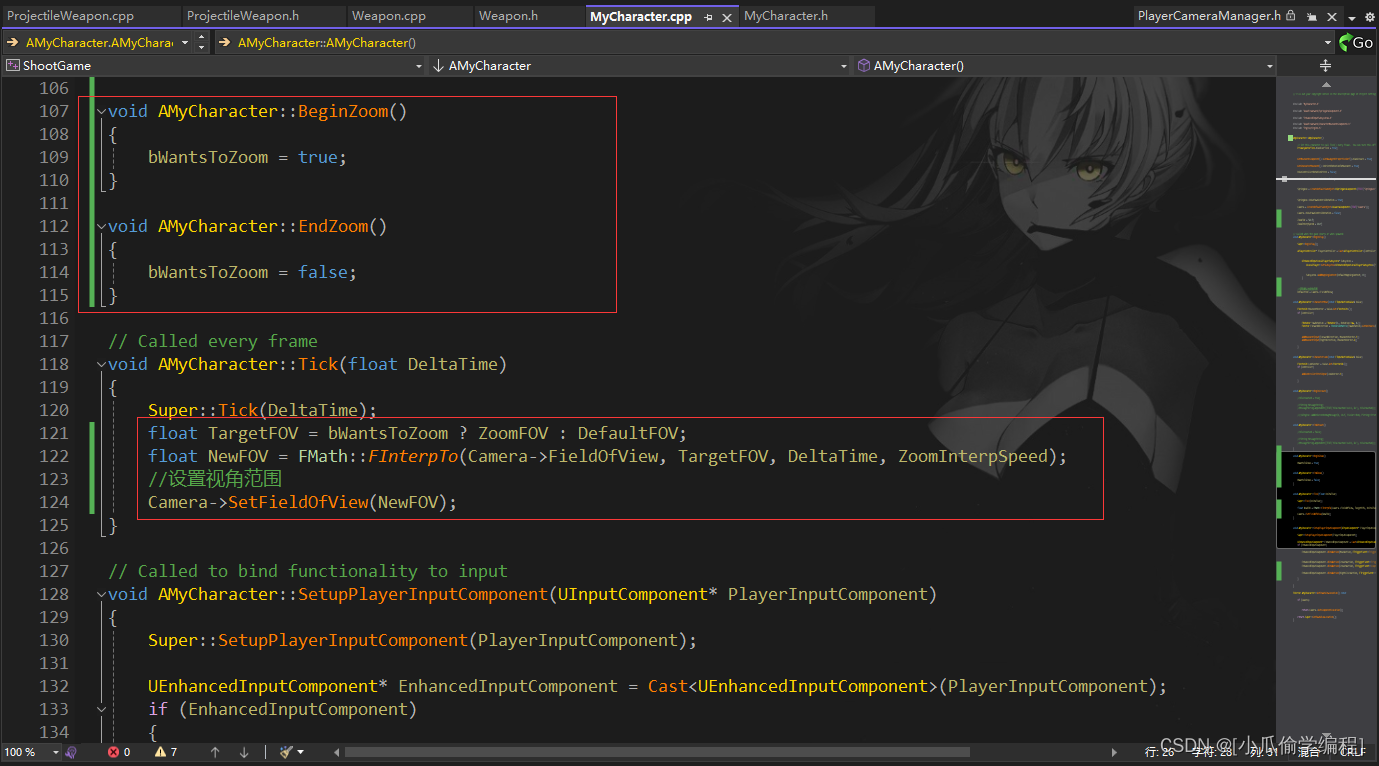This screenshot has height=766, width=1379.
Task: Click the lock icon on PlayerCameraManager.h tab
Action: pos(1291,16)
